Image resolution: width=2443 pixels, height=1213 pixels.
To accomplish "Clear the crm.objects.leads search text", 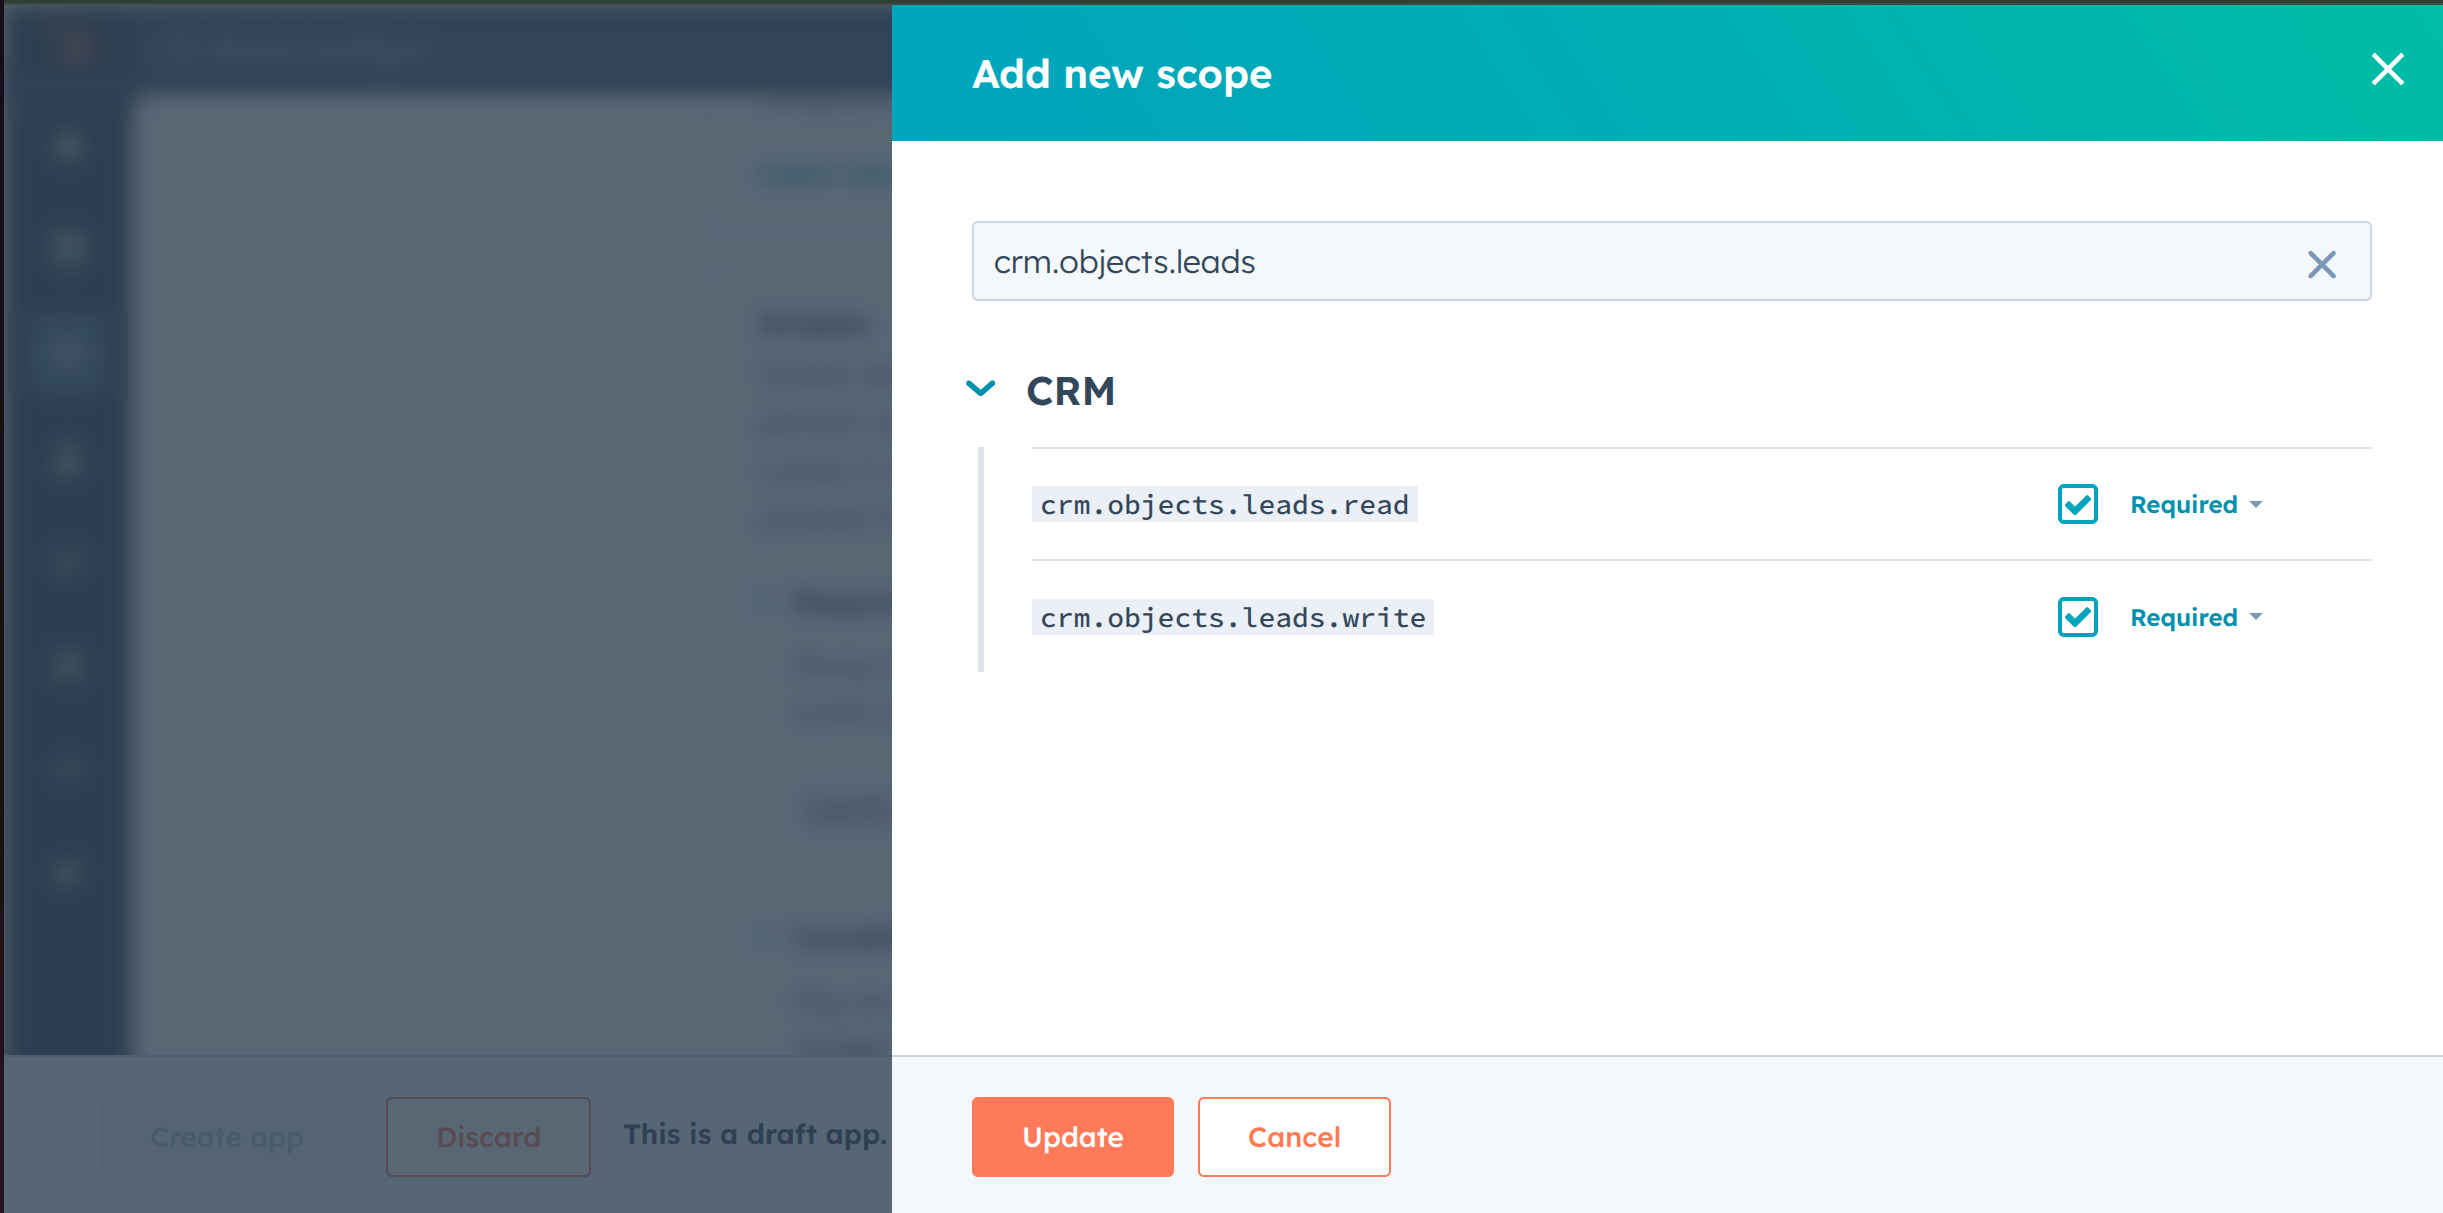I will [2321, 264].
